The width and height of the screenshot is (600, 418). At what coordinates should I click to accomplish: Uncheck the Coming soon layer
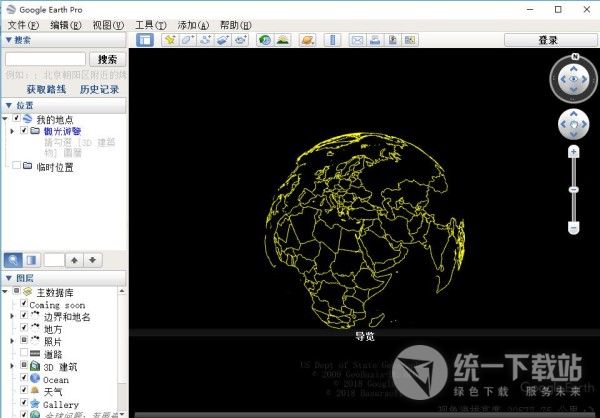click(24, 304)
